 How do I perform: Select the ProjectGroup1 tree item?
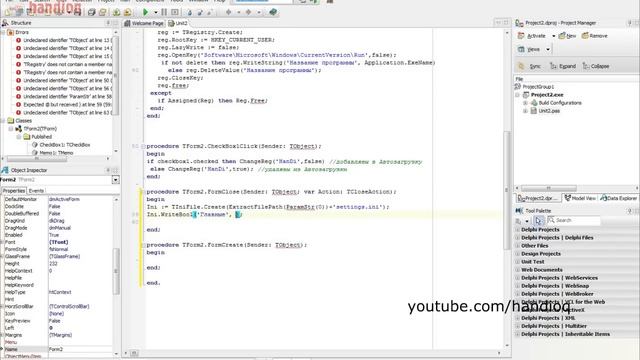point(539,87)
